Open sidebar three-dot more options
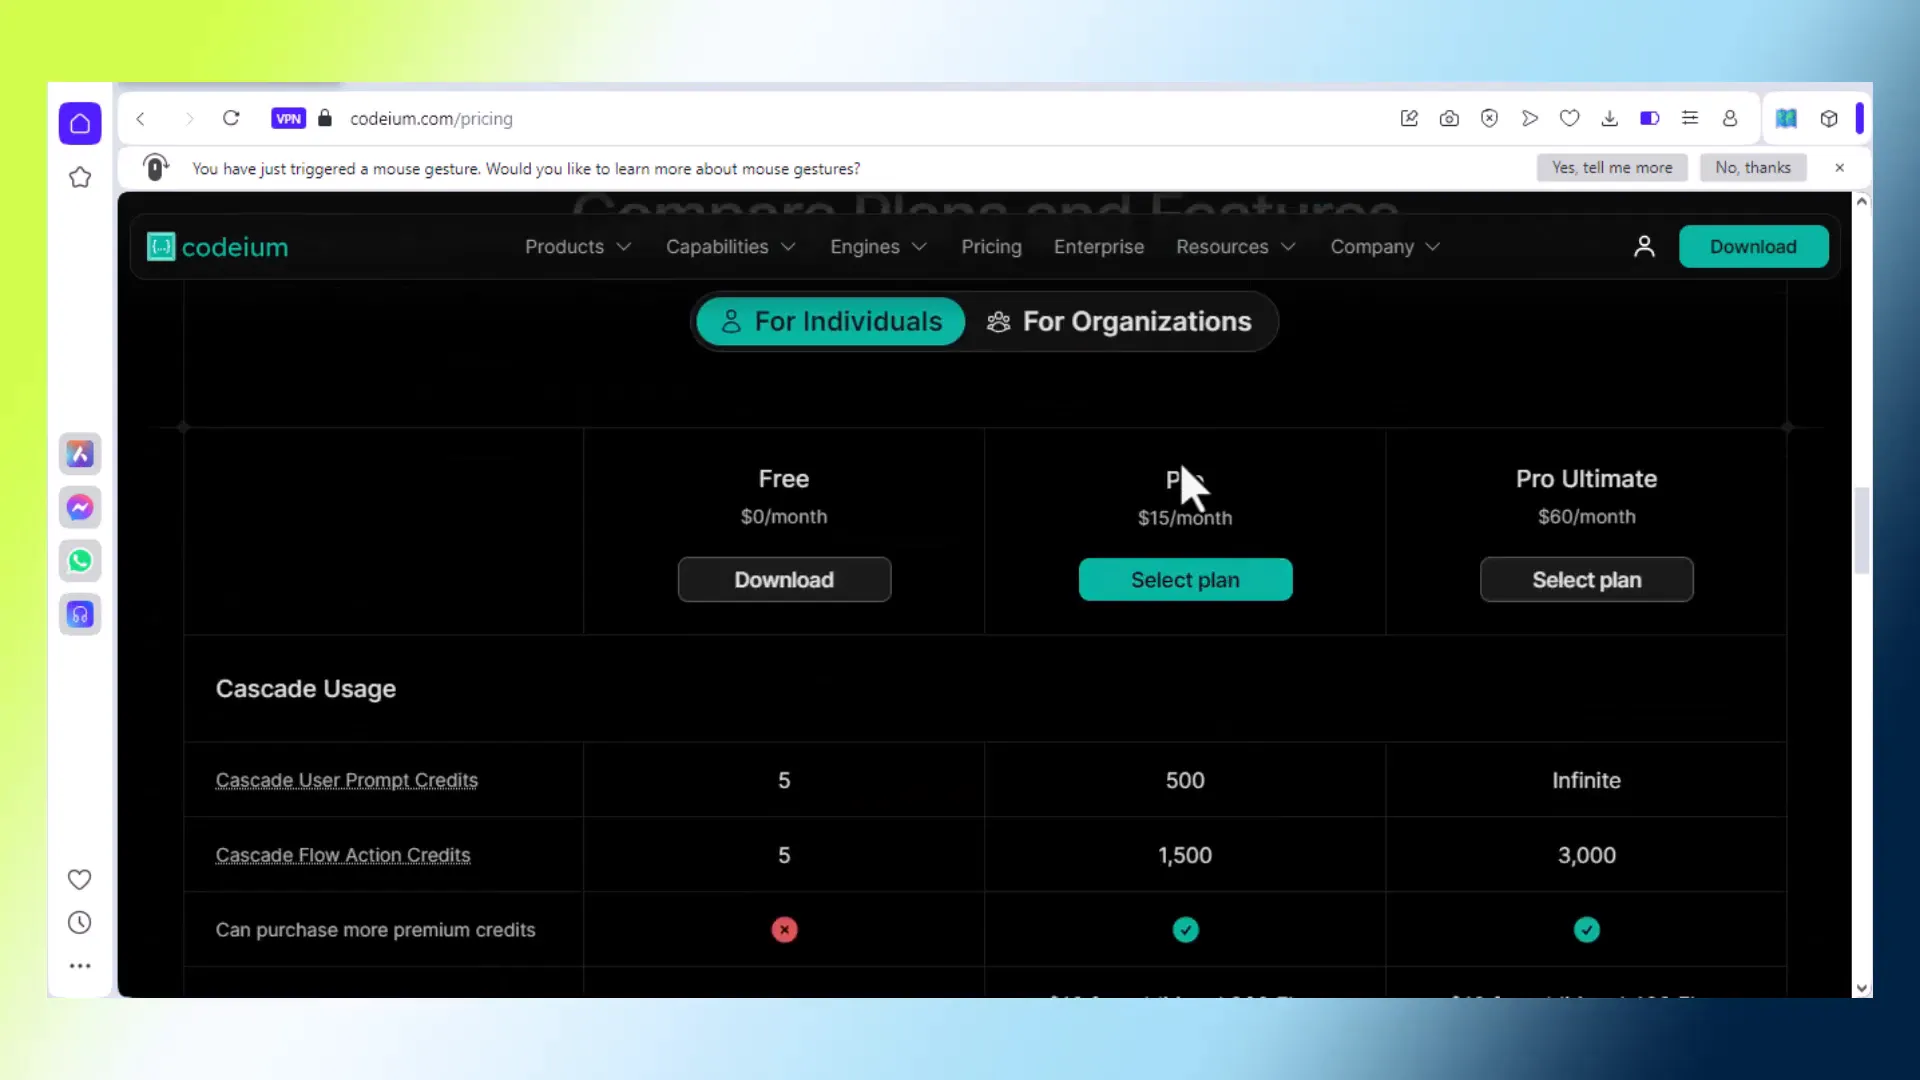This screenshot has width=1920, height=1080. (80, 966)
